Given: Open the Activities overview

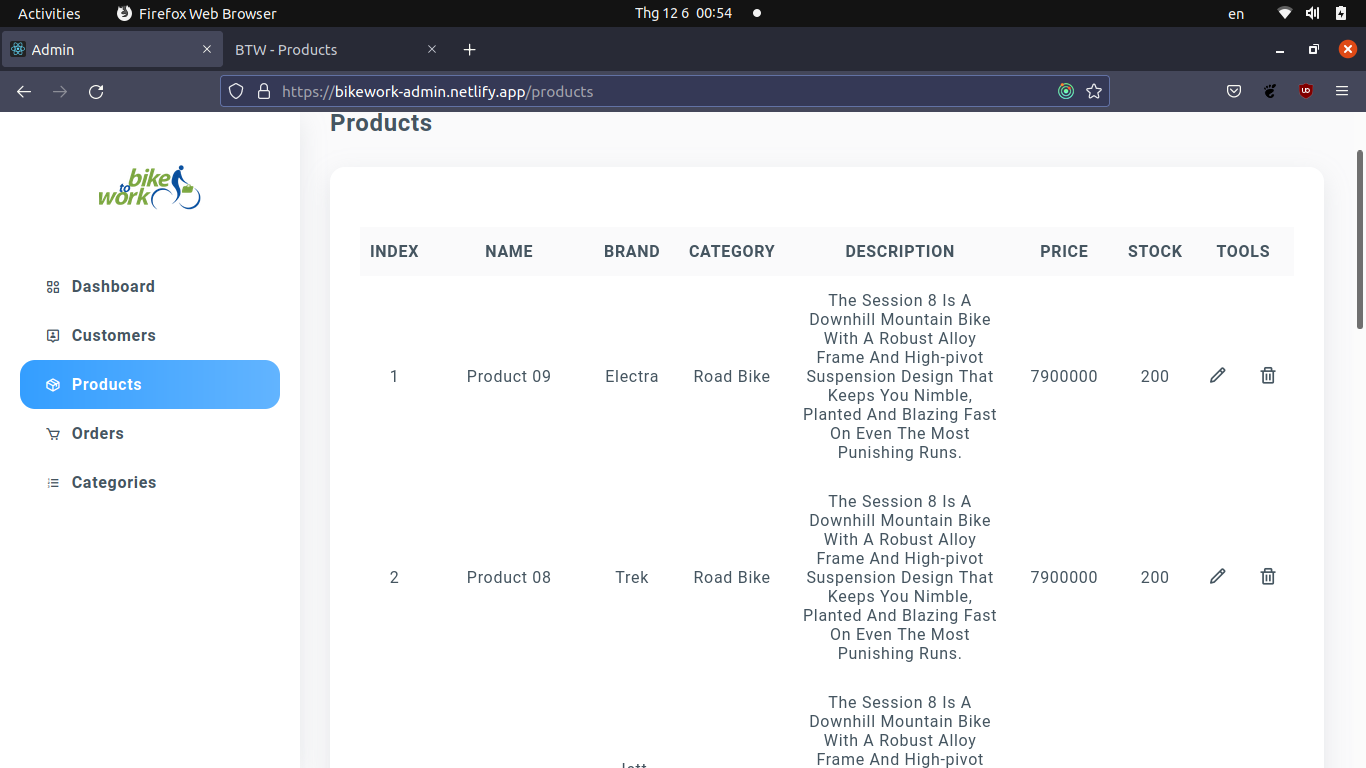Looking at the screenshot, I should [48, 13].
